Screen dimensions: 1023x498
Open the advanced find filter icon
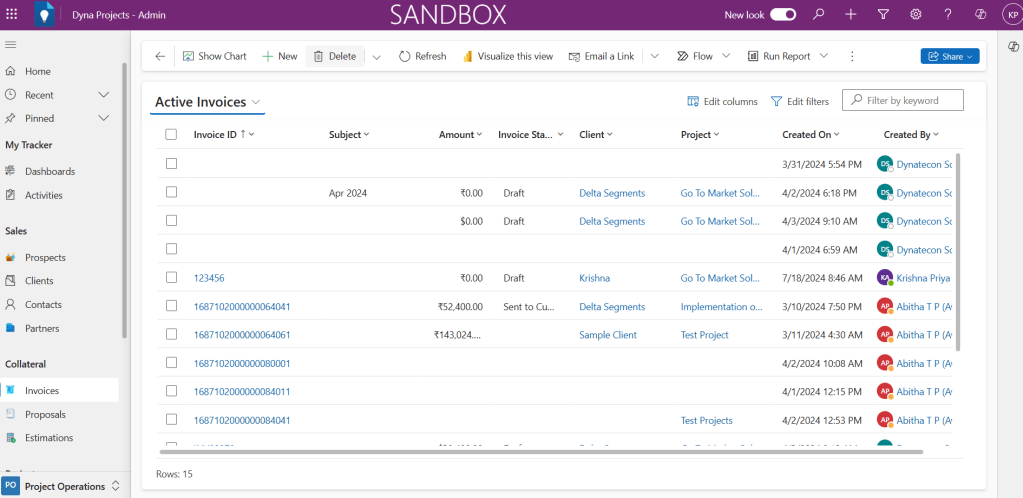click(x=883, y=14)
